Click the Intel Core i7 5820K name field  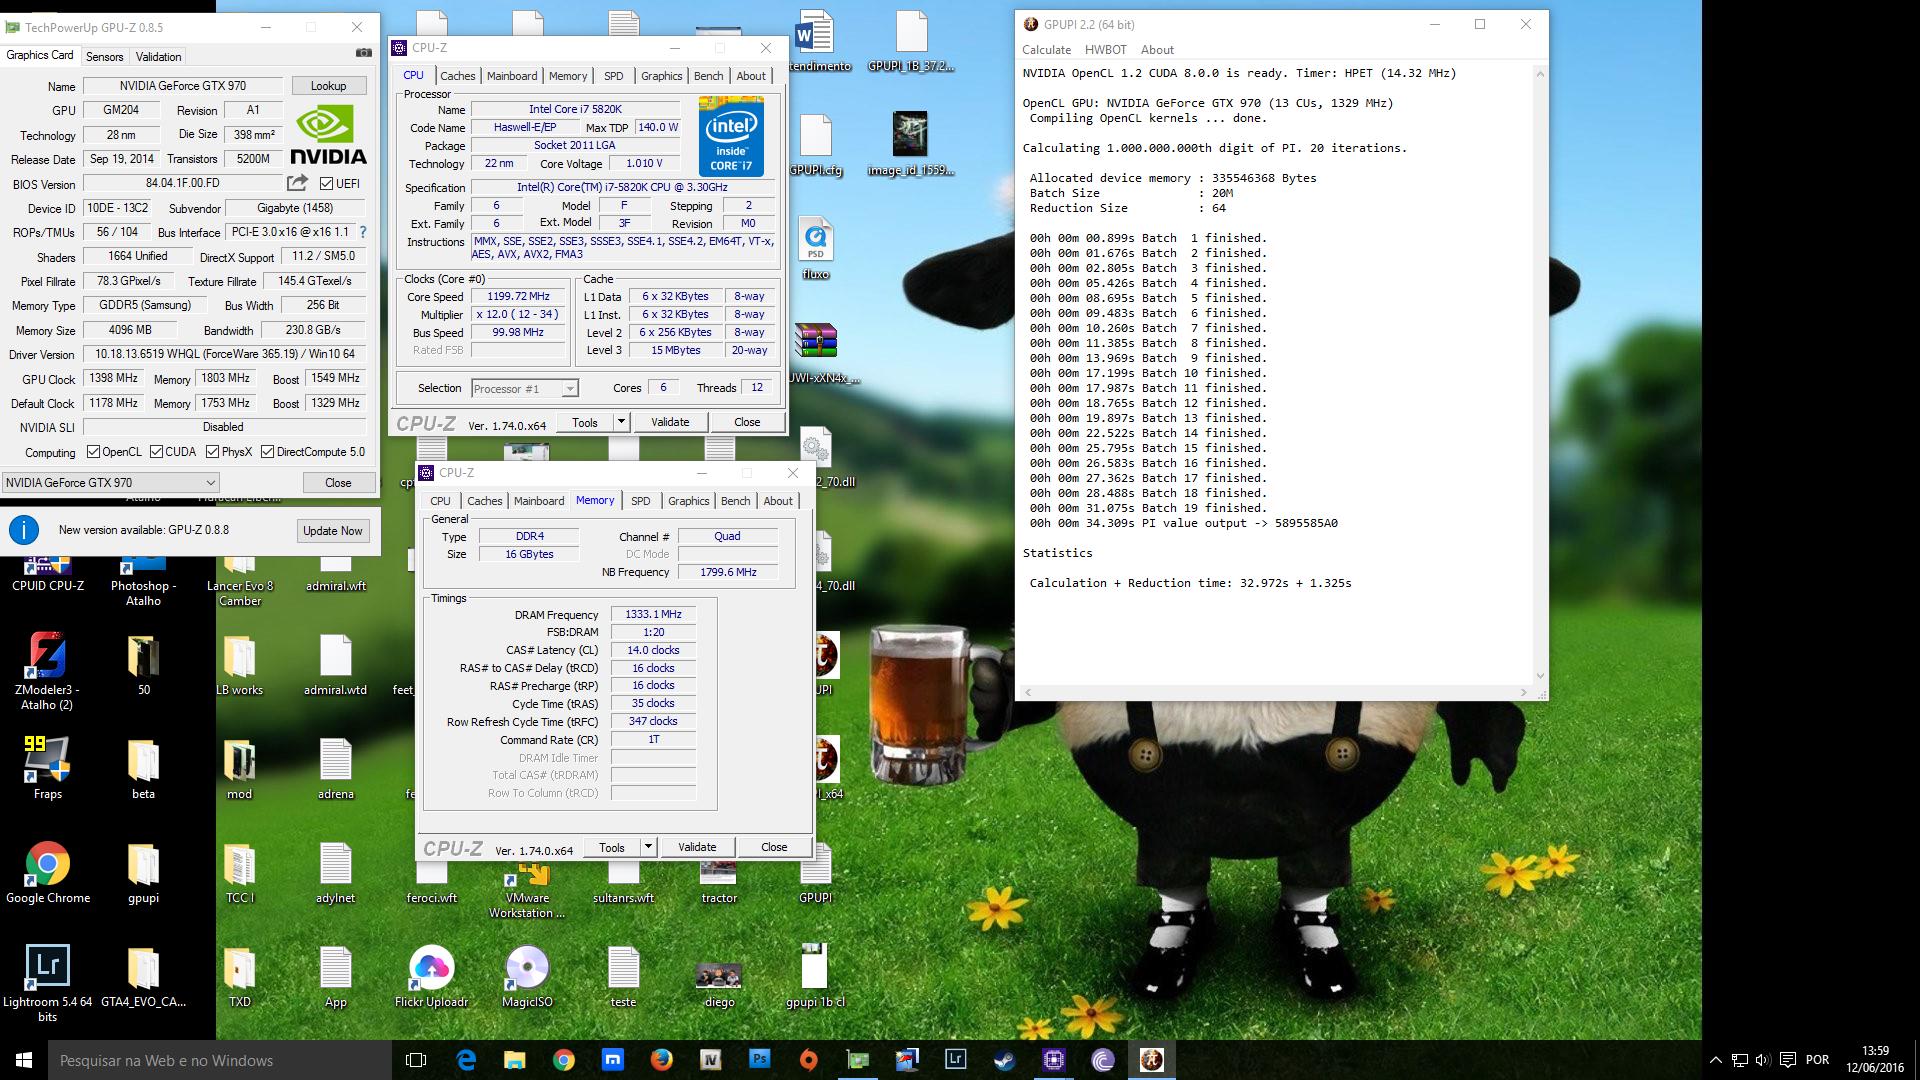tap(575, 109)
